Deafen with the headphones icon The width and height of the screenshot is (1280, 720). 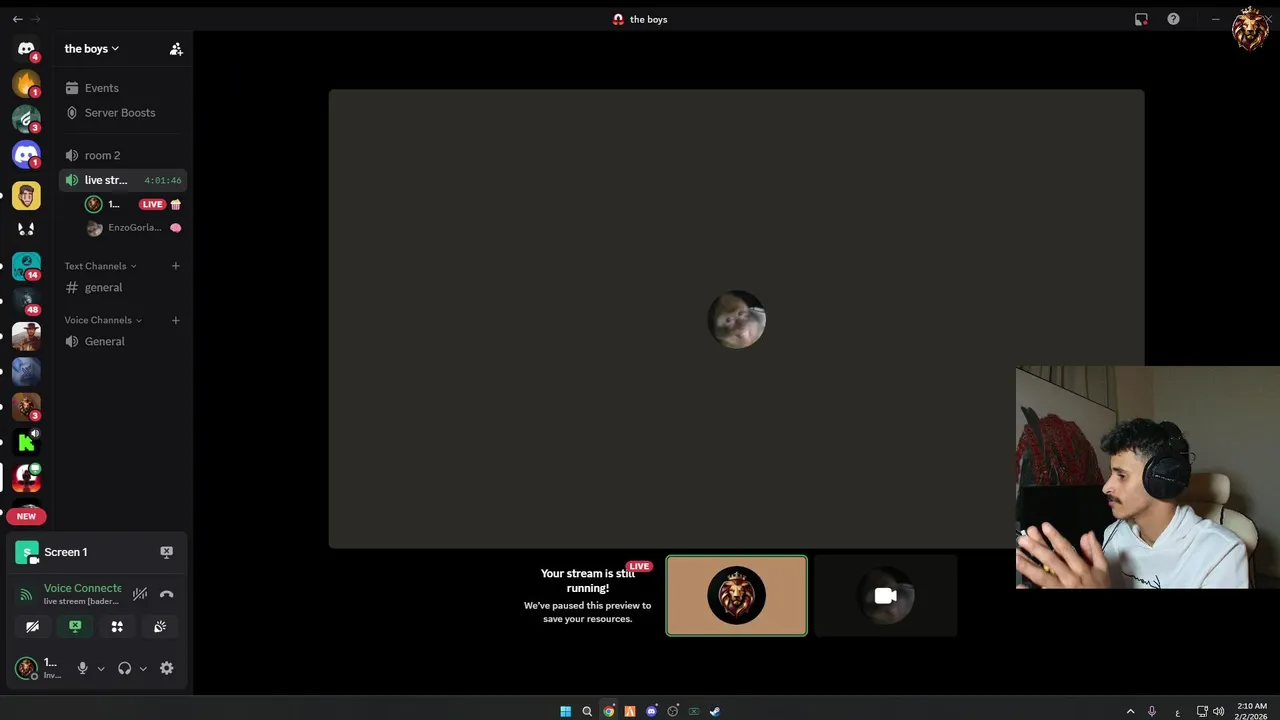point(125,668)
